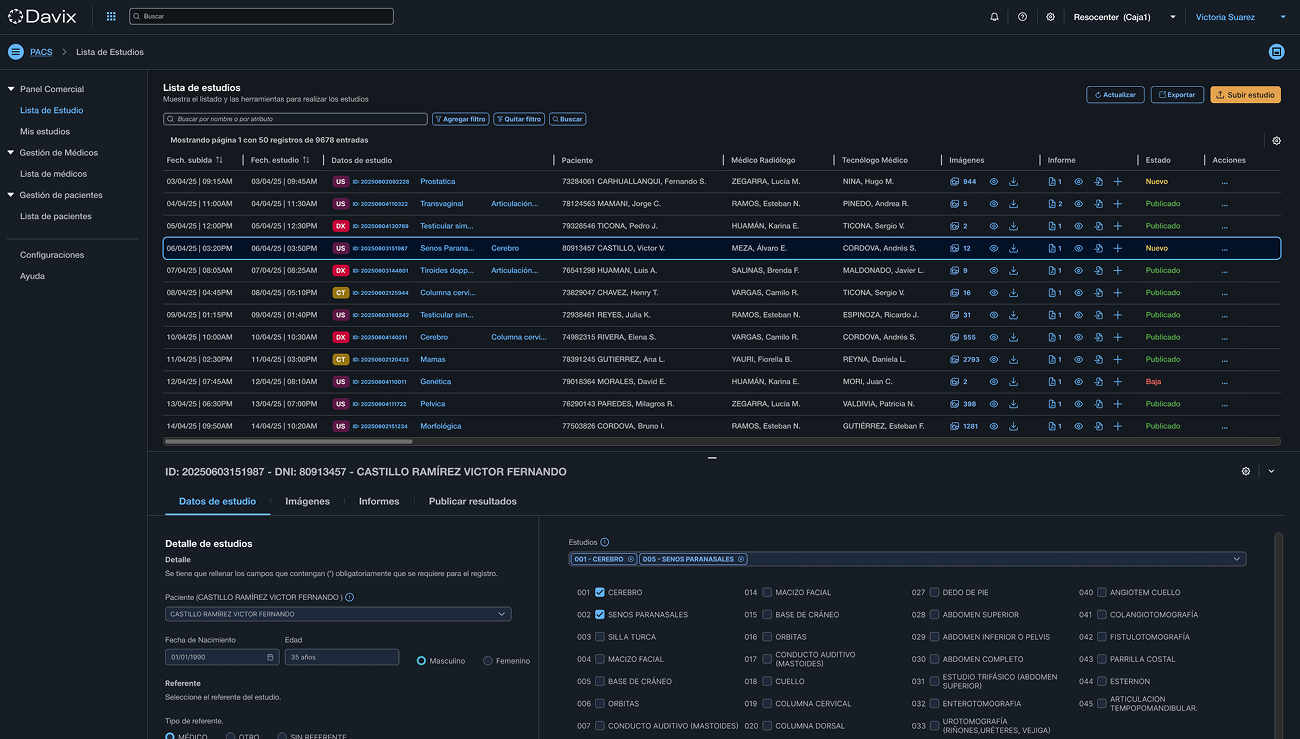Open the apps grid launcher icon

pos(111,17)
